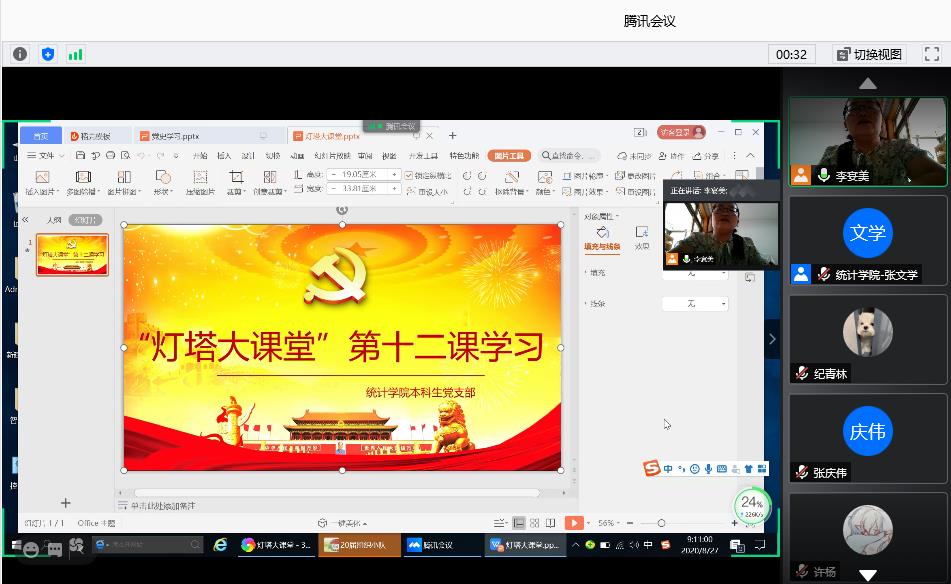Select 纪青林 participant tile

867,340
